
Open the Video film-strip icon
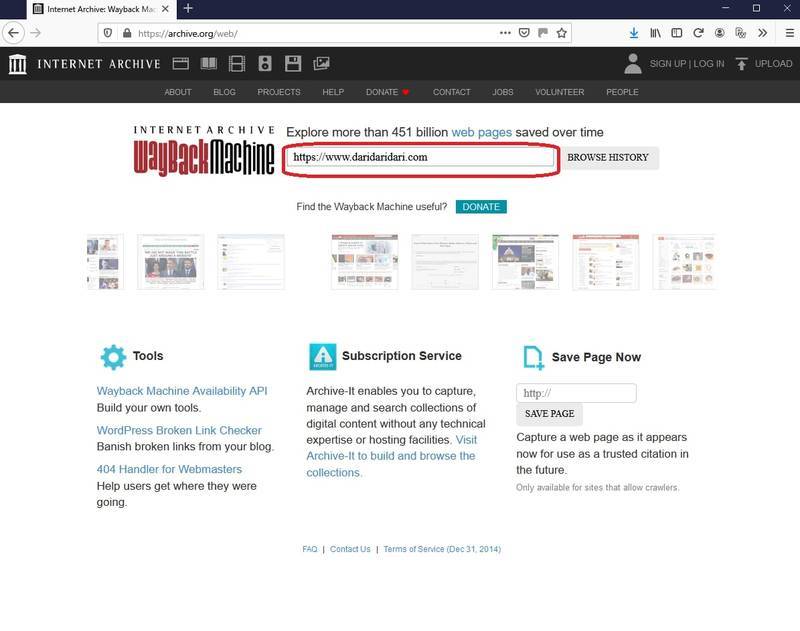(x=237, y=63)
